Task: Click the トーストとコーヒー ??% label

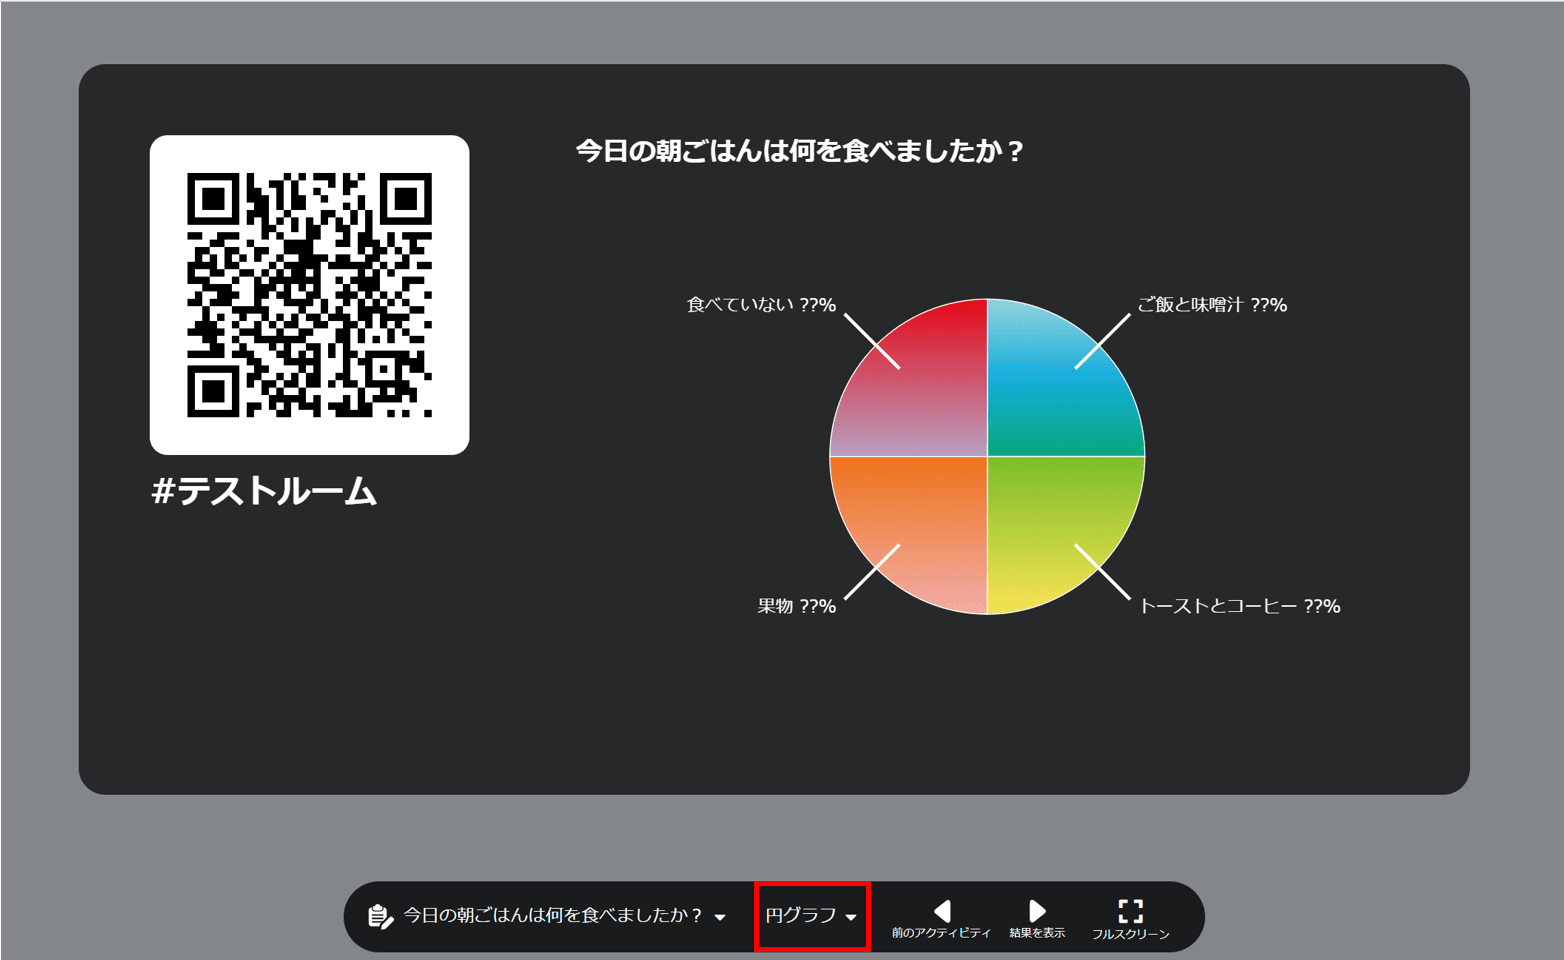Action: coord(1240,606)
